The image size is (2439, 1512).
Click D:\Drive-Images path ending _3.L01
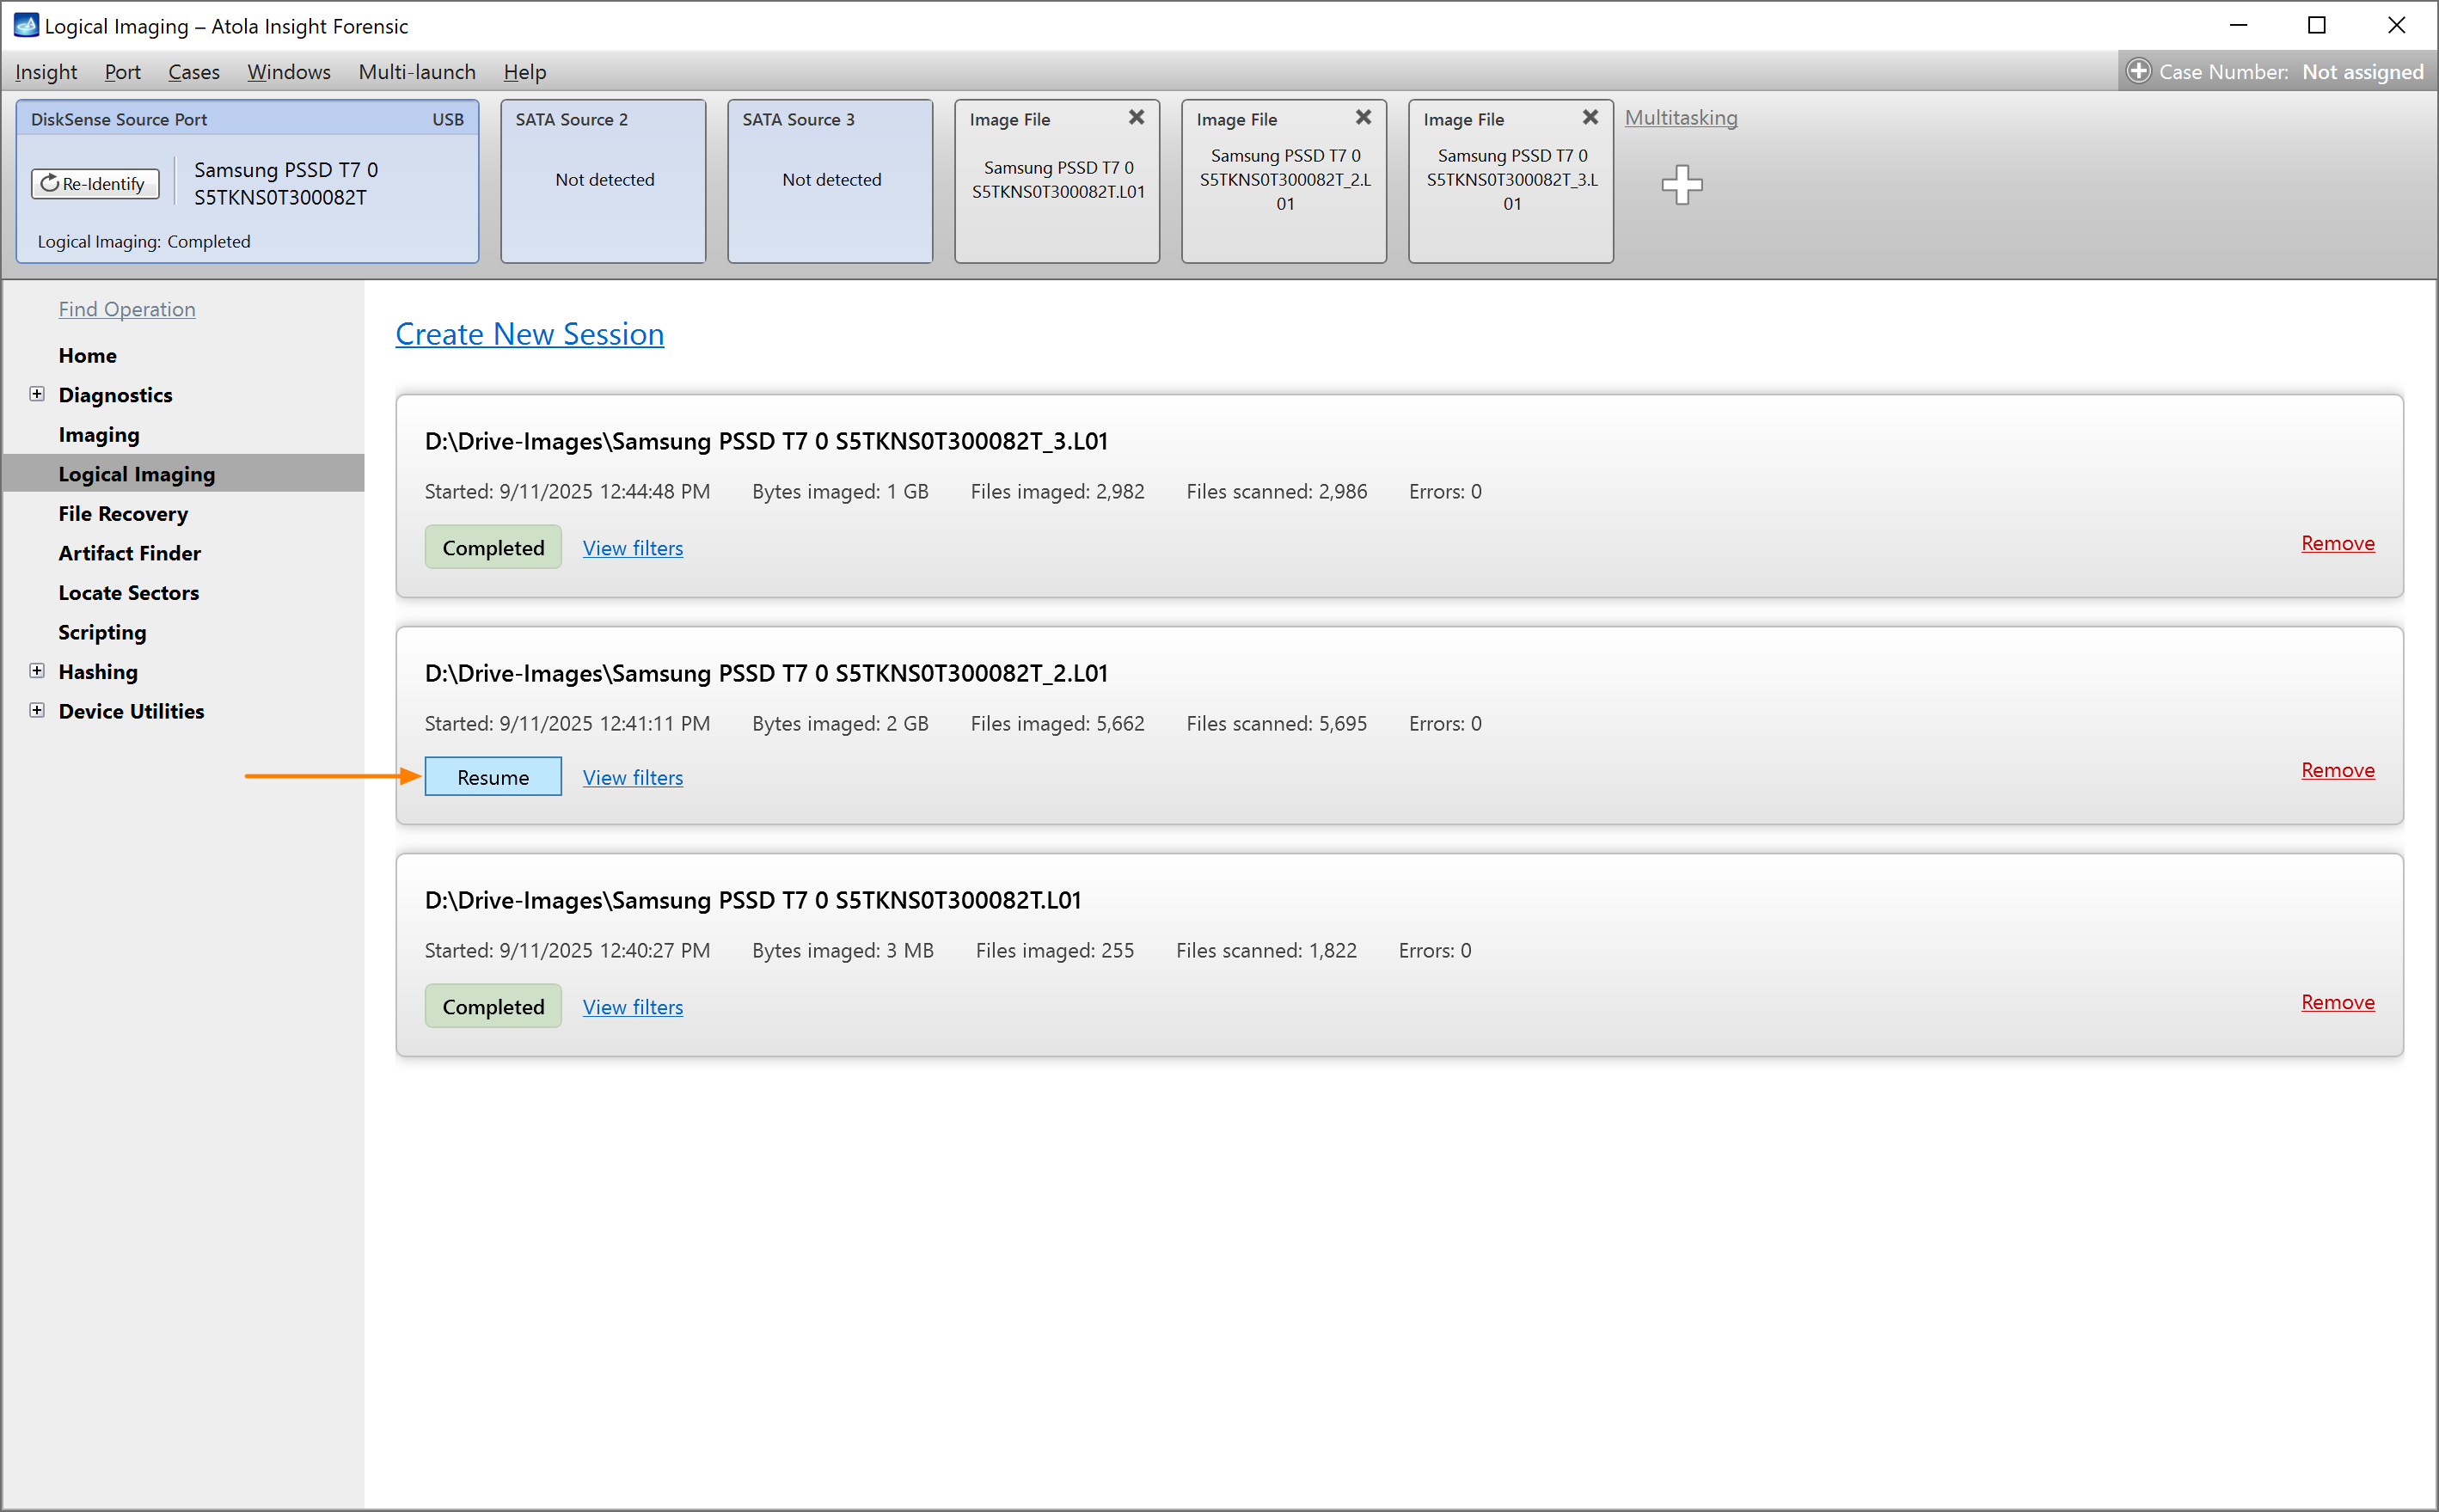(x=766, y=441)
